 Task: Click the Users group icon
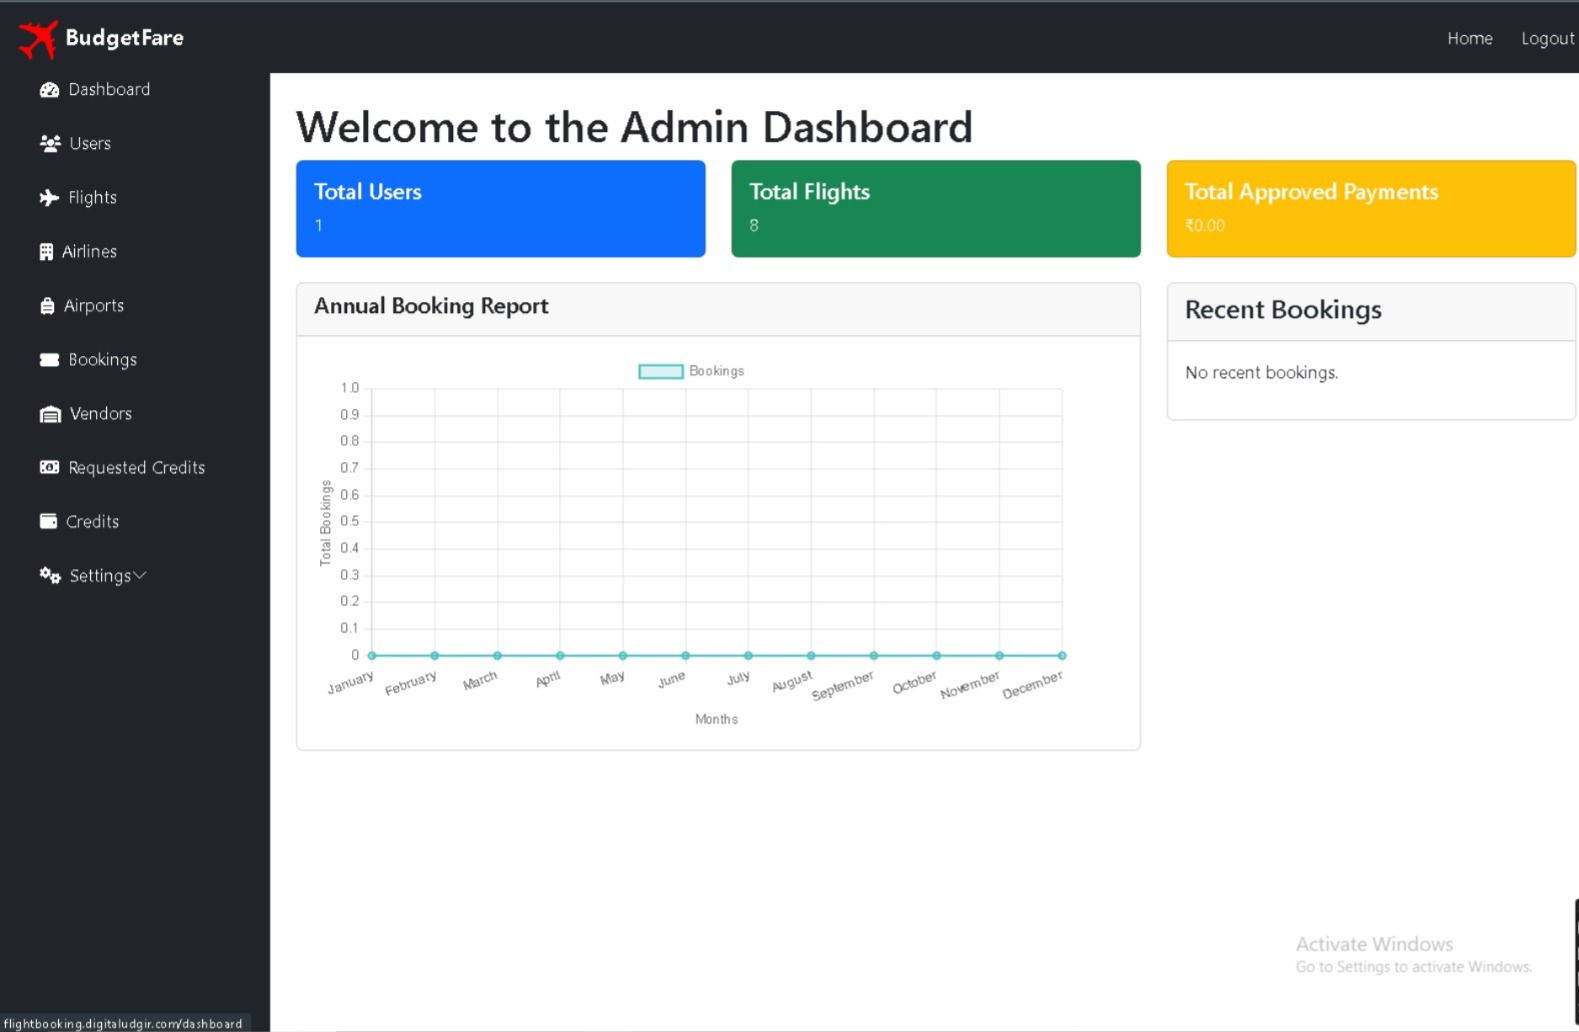click(x=50, y=144)
